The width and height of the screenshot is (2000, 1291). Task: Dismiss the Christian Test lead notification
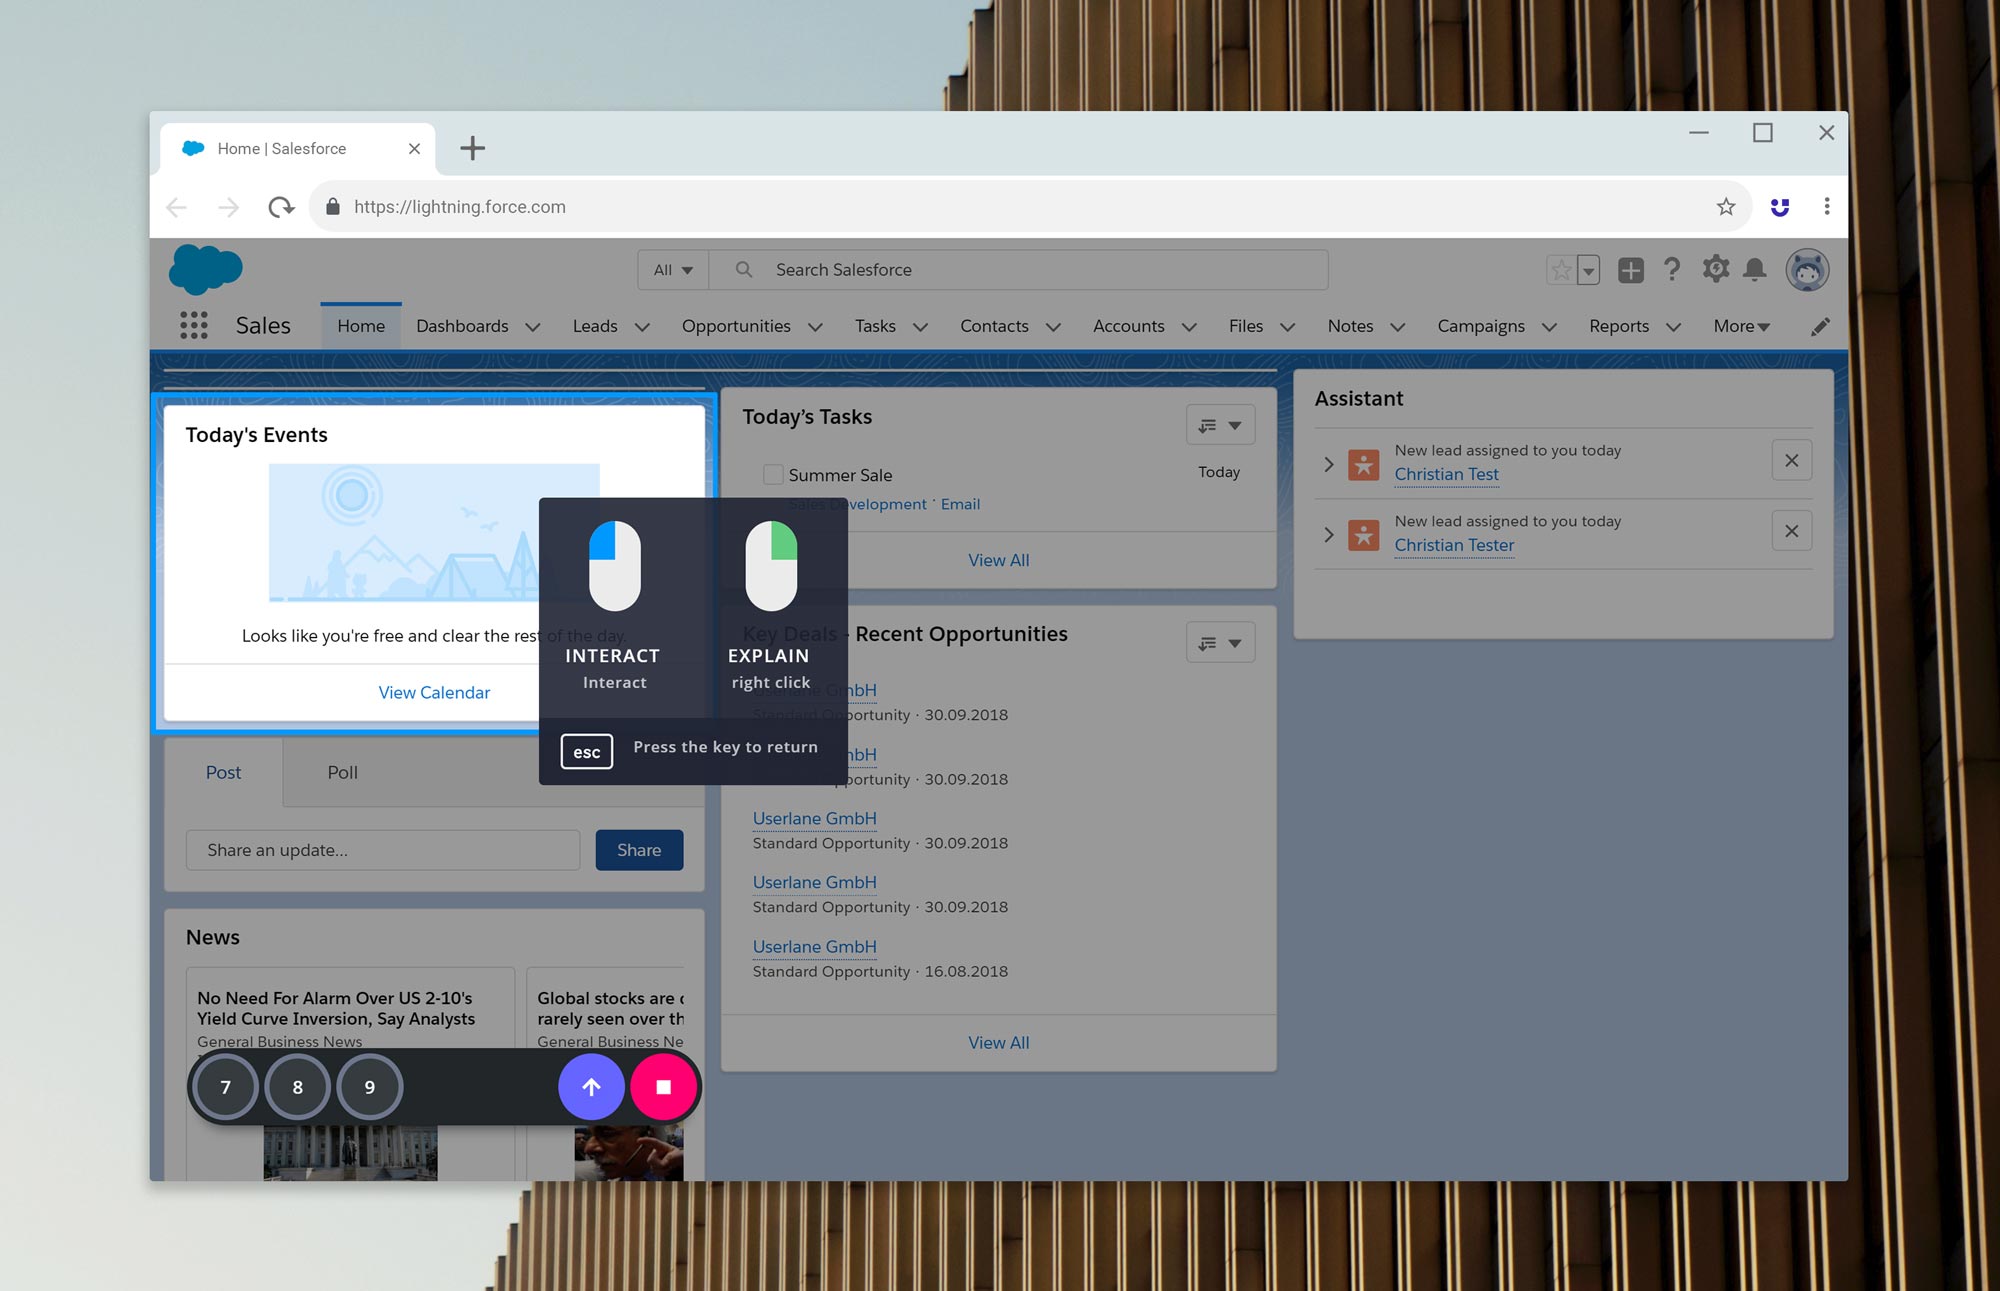coord(1791,461)
